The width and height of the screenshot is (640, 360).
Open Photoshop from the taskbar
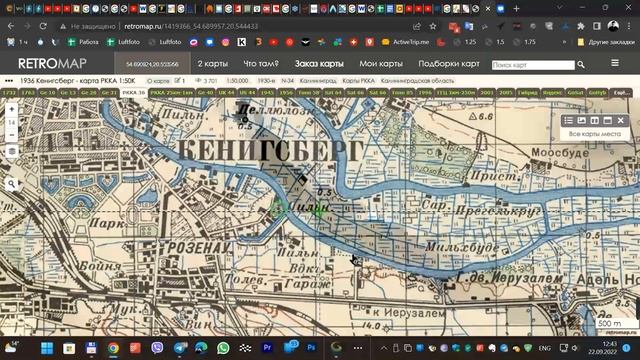(311, 348)
